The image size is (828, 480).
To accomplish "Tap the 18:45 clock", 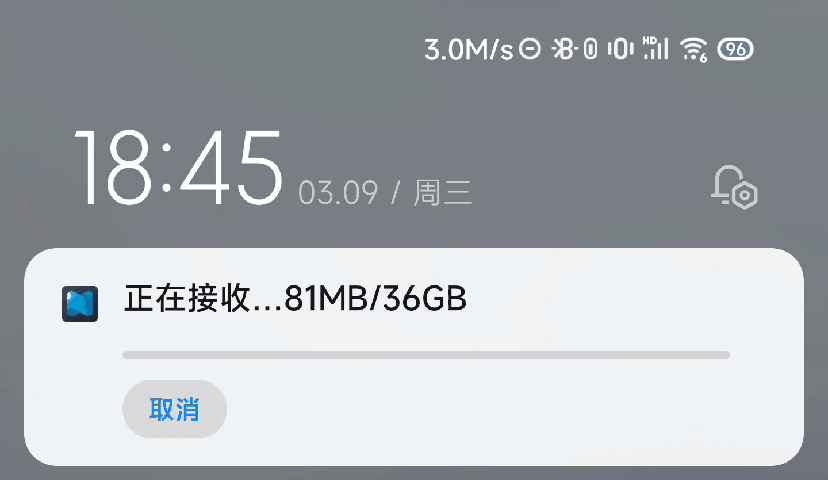I will [x=178, y=168].
